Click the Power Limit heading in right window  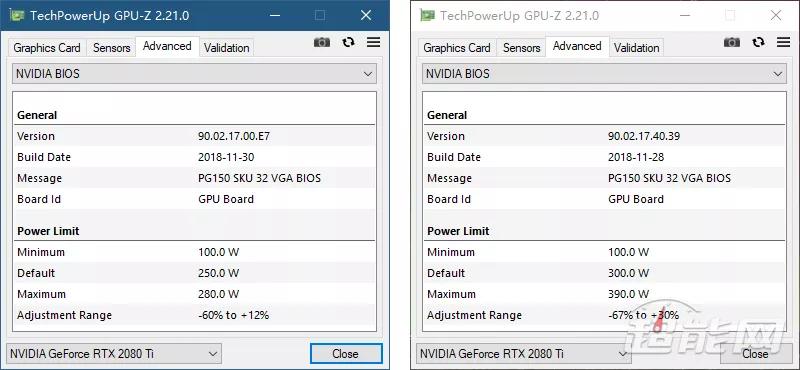coord(458,231)
